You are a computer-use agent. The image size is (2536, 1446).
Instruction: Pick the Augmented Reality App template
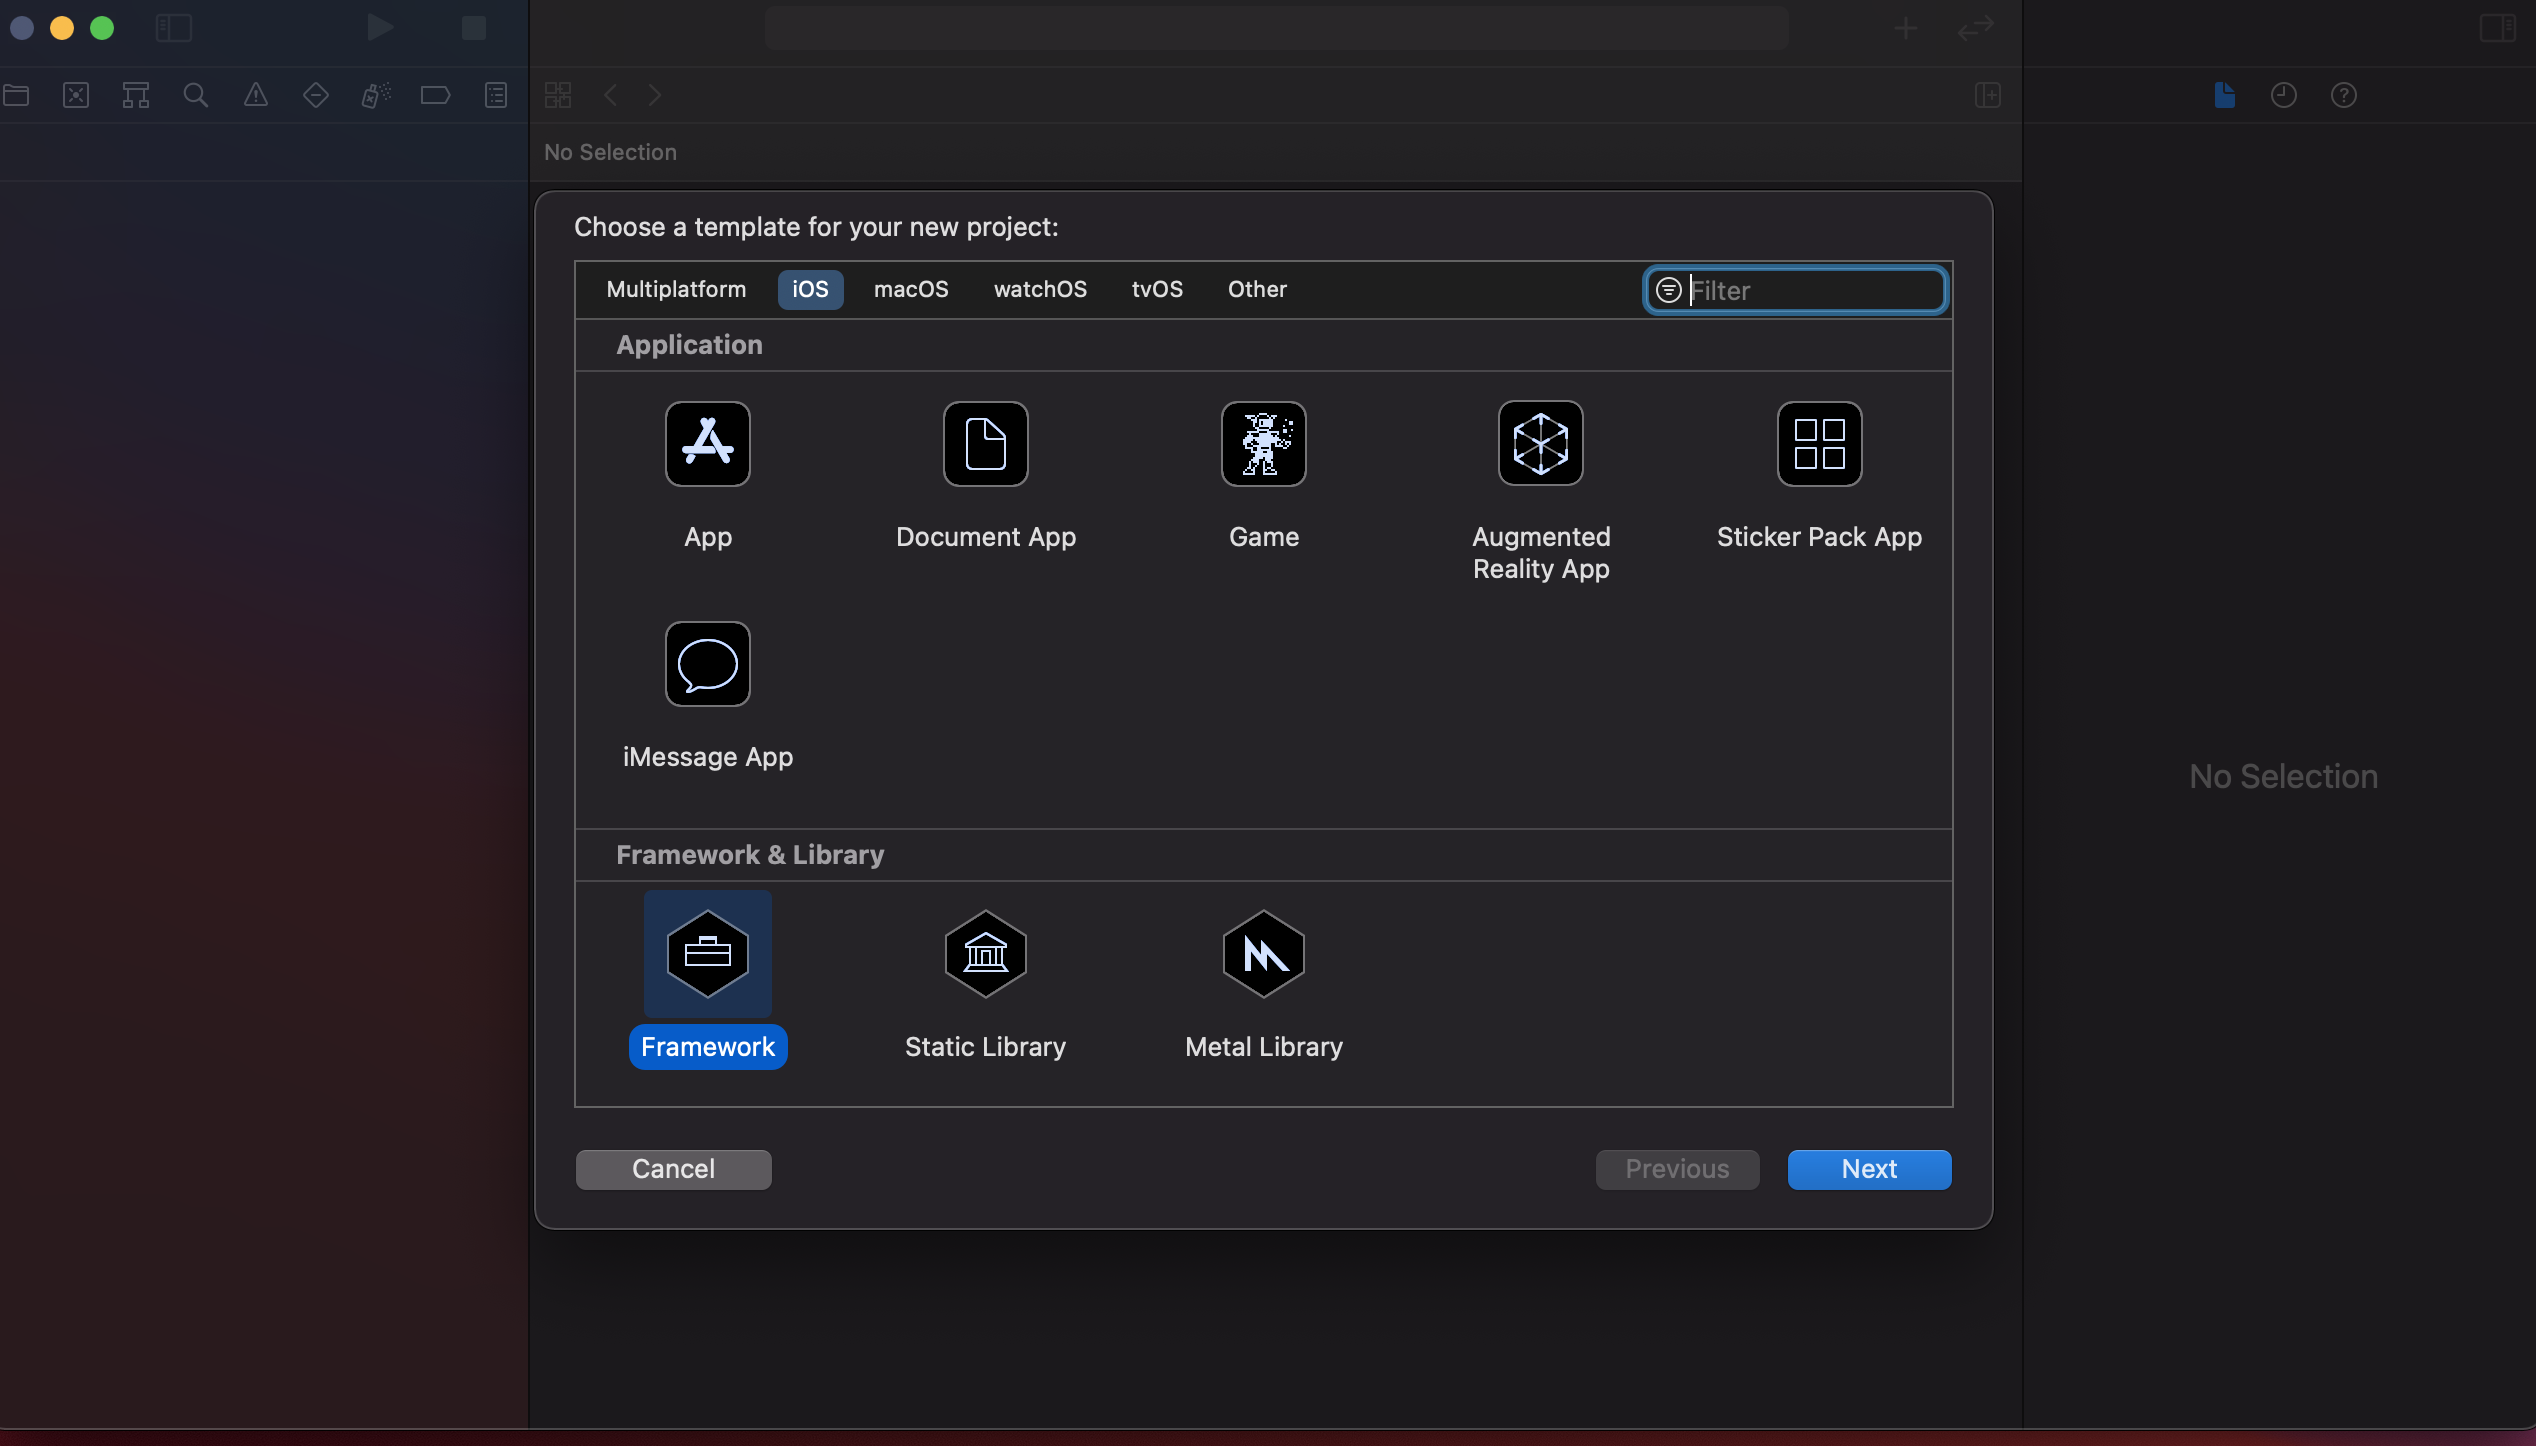pos(1540,444)
